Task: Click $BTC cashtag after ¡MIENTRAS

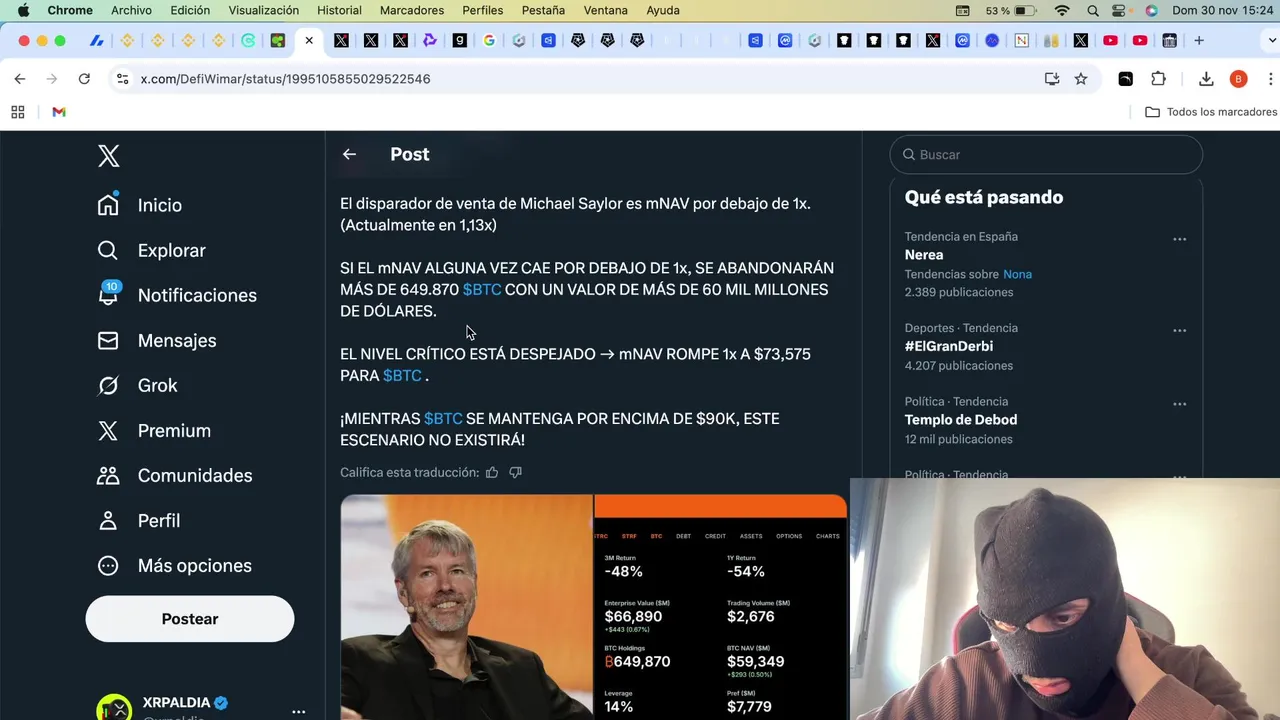Action: (443, 418)
